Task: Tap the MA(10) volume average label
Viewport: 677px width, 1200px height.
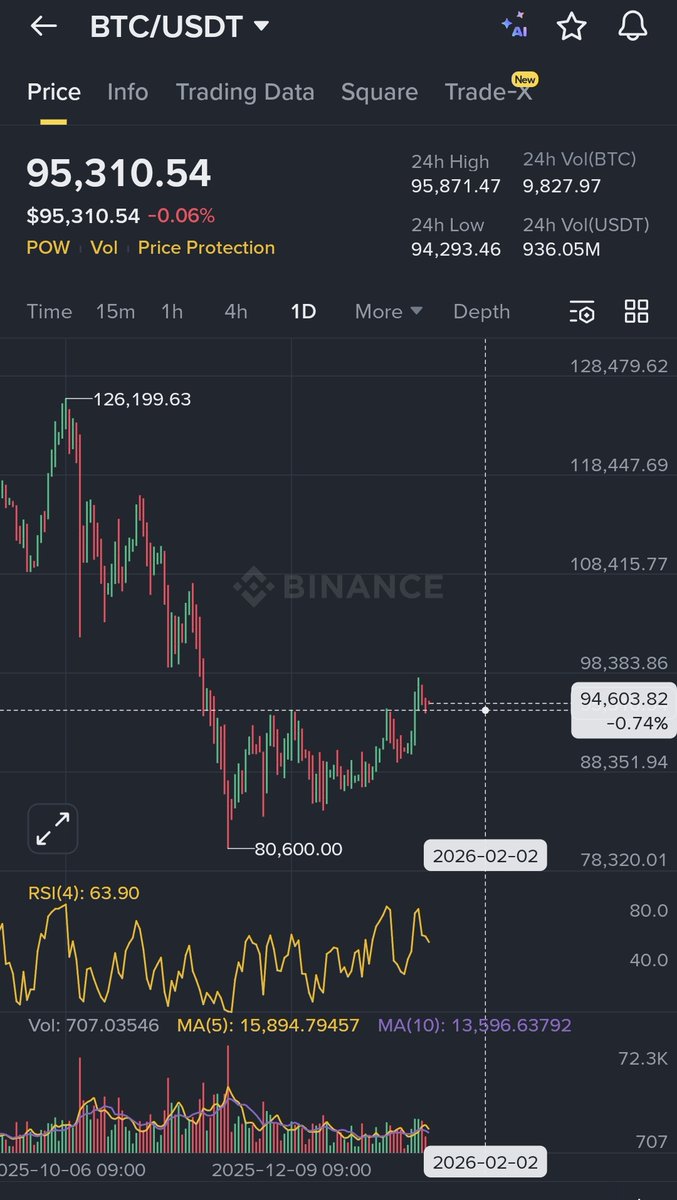Action: click(x=475, y=1026)
